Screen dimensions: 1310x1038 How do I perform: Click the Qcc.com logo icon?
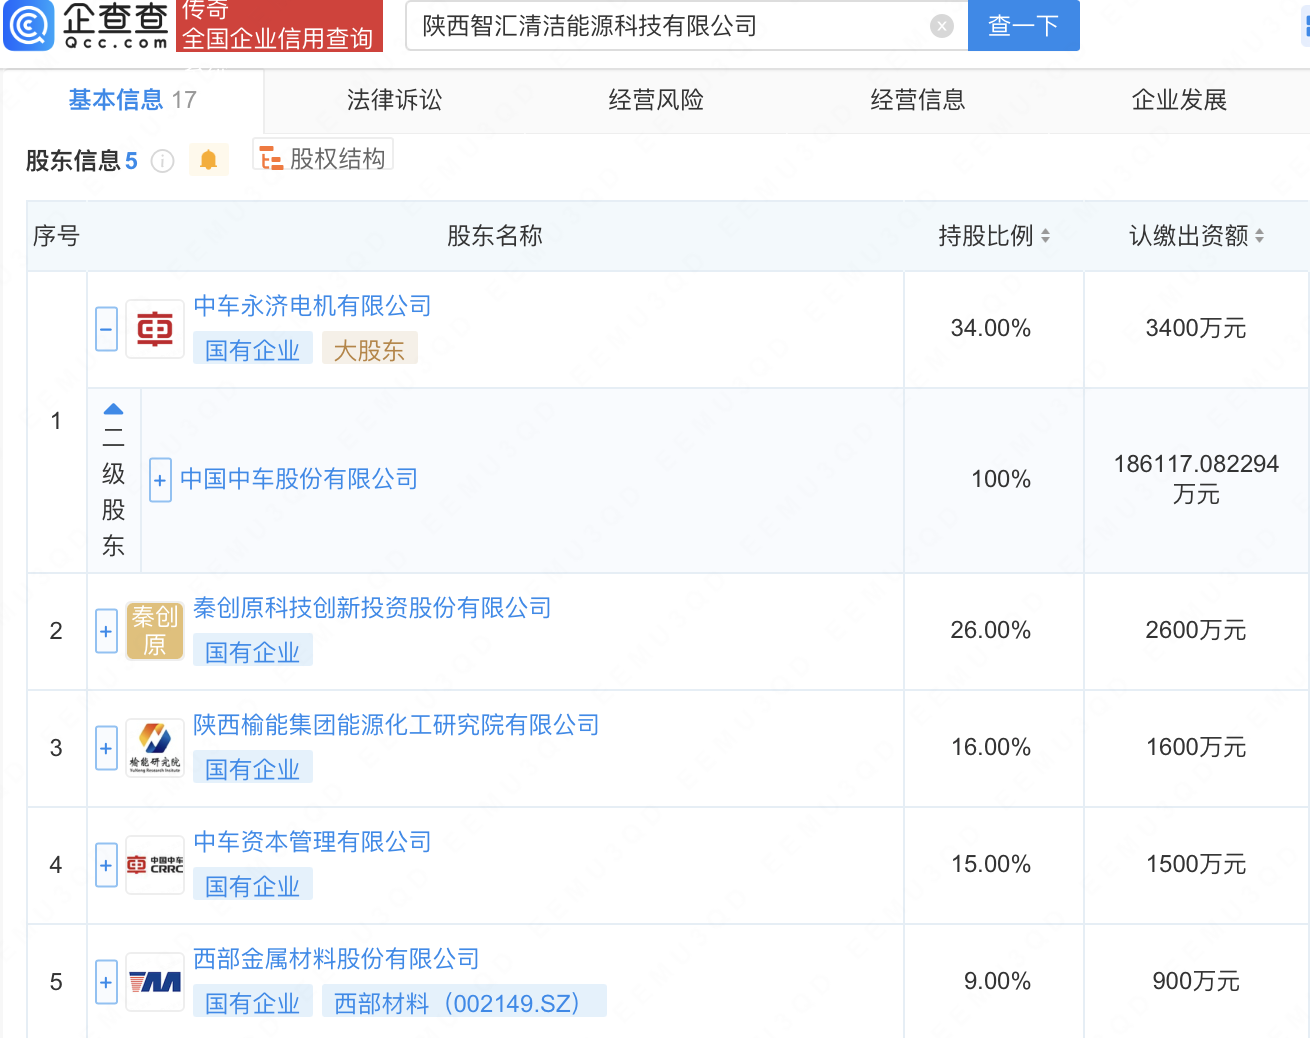(x=29, y=25)
